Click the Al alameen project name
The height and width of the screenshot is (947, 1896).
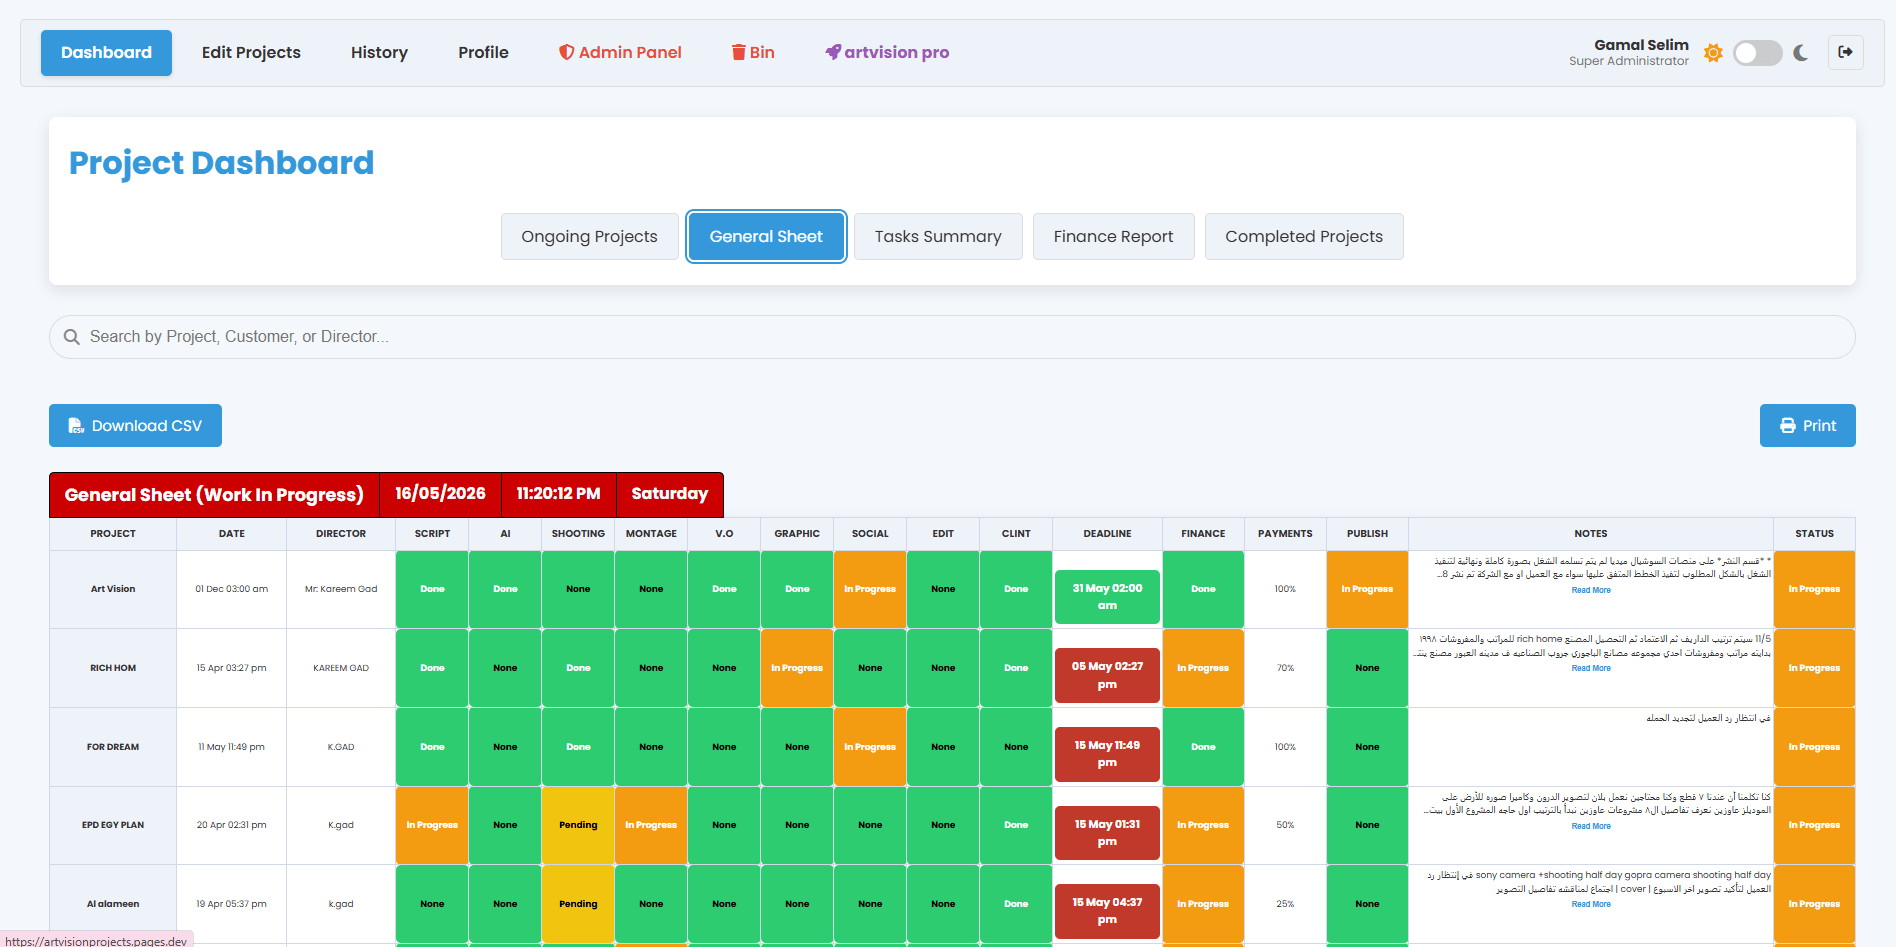click(x=113, y=904)
